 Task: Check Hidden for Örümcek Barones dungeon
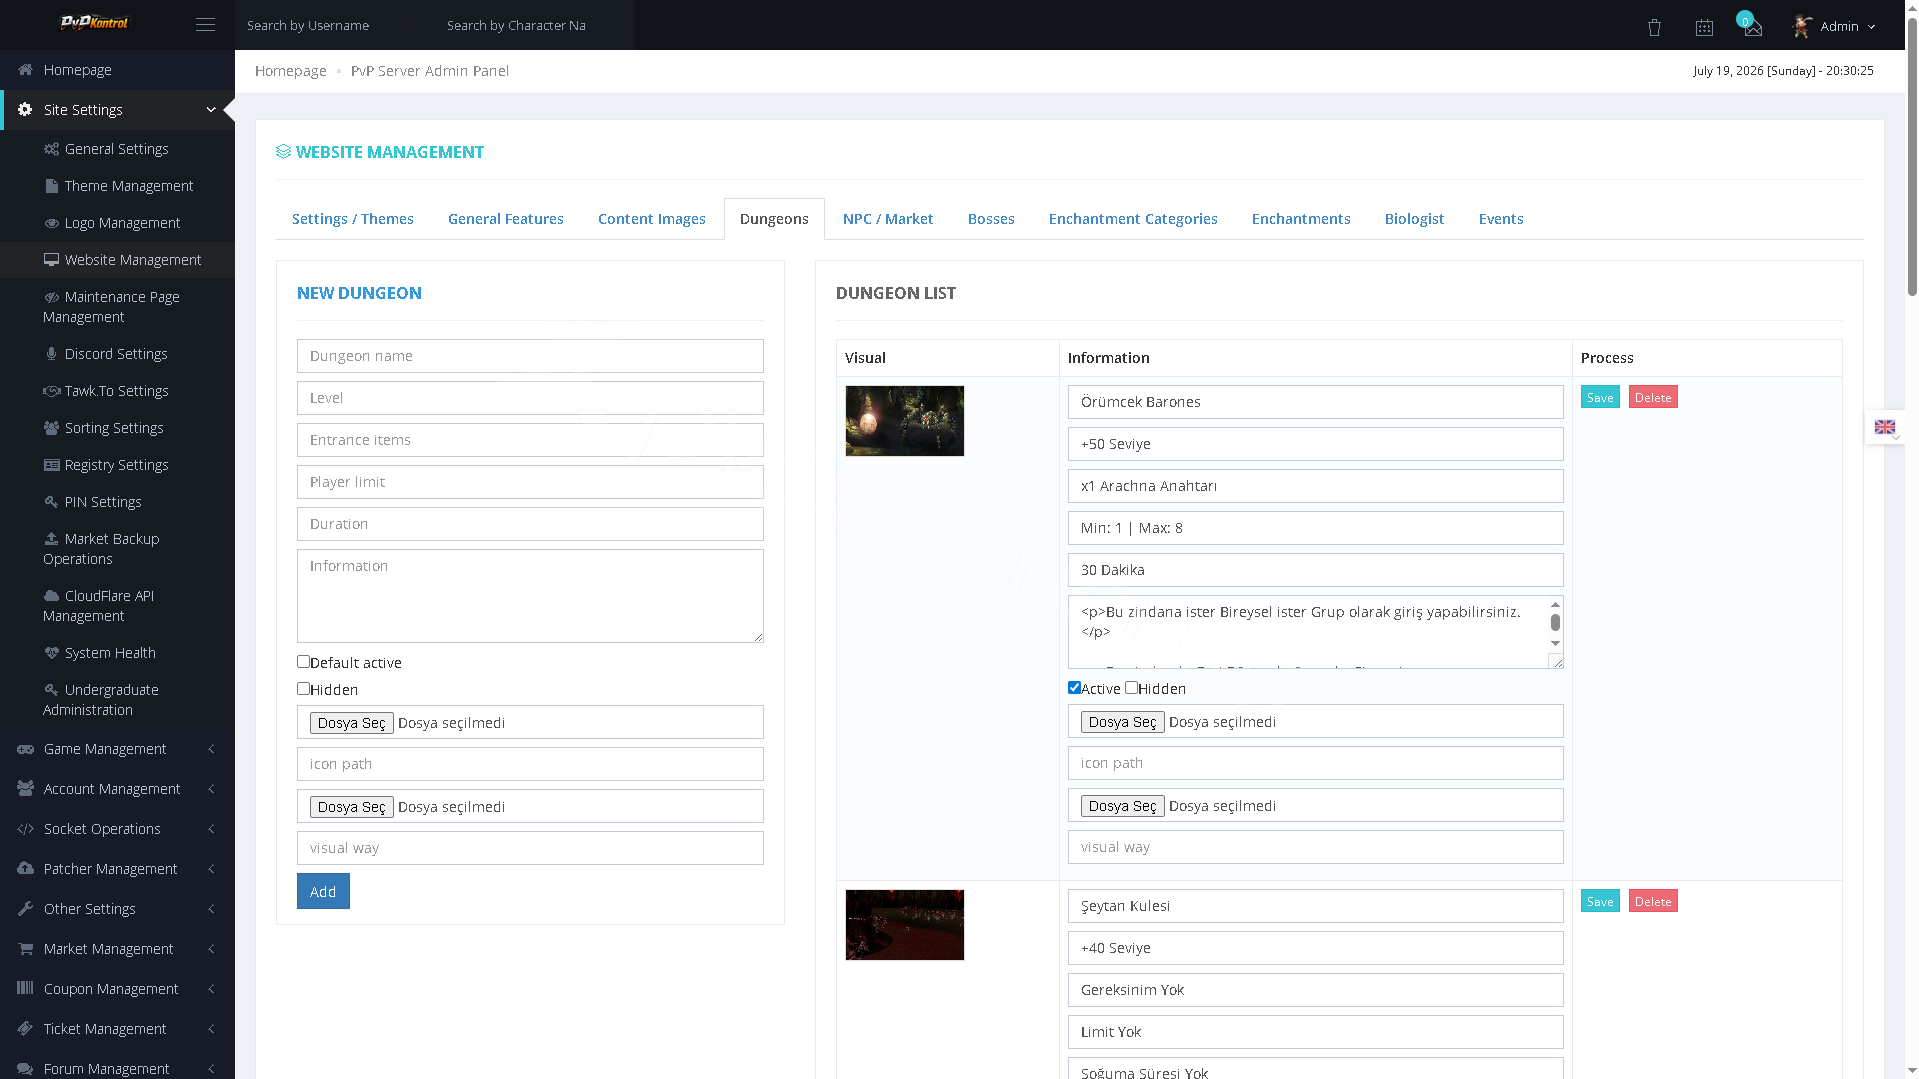[x=1131, y=688]
